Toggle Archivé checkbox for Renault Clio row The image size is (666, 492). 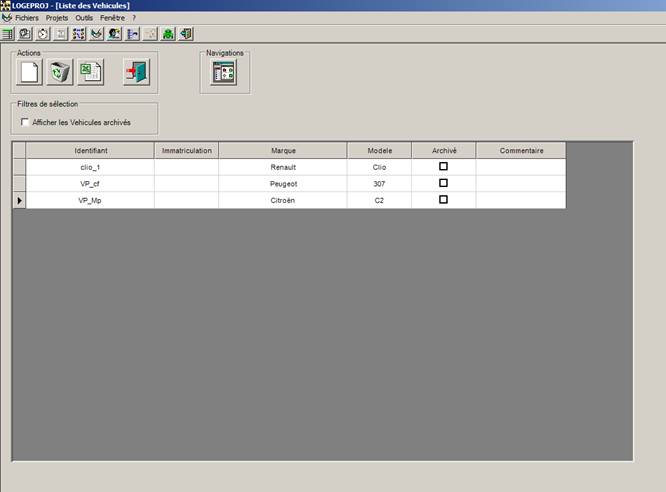tap(443, 167)
